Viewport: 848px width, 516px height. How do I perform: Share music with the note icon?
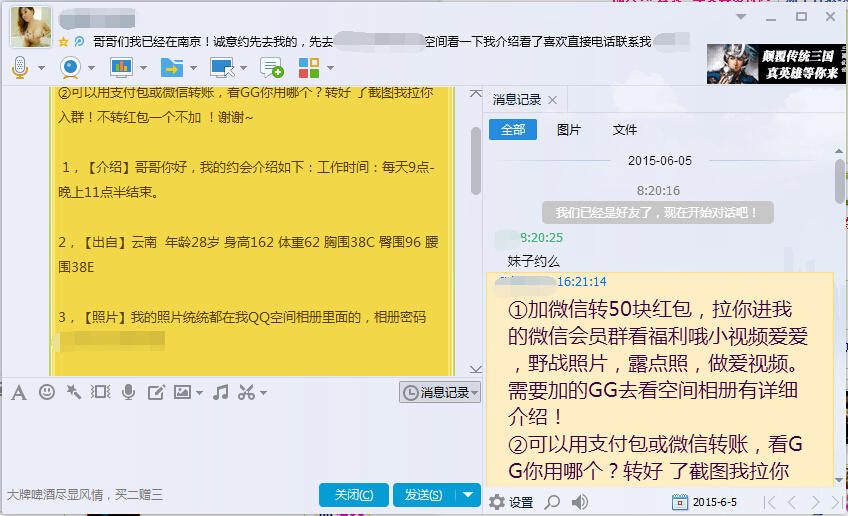tap(221, 392)
